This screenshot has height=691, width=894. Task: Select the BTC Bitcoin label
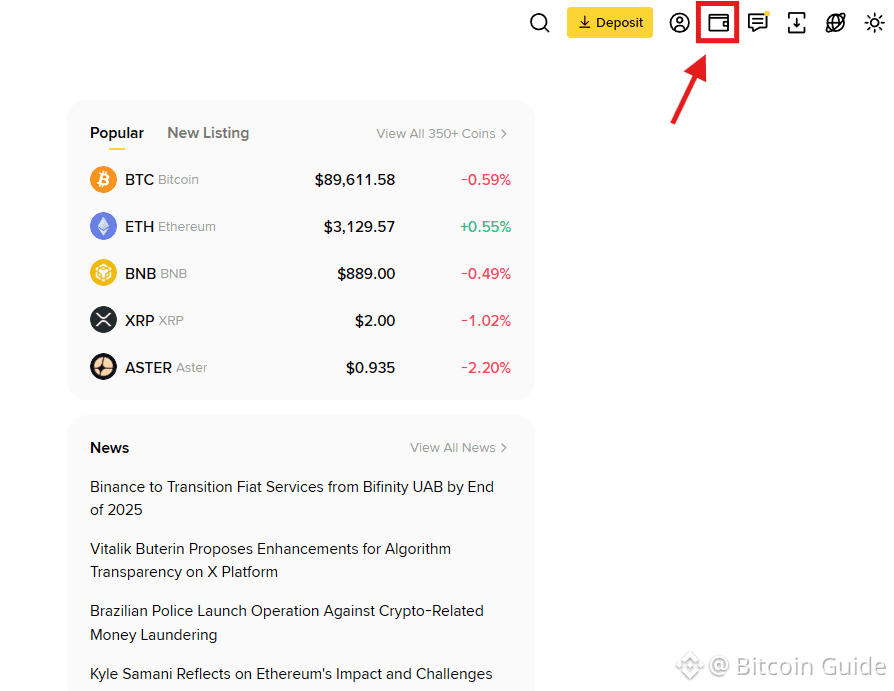(x=162, y=180)
